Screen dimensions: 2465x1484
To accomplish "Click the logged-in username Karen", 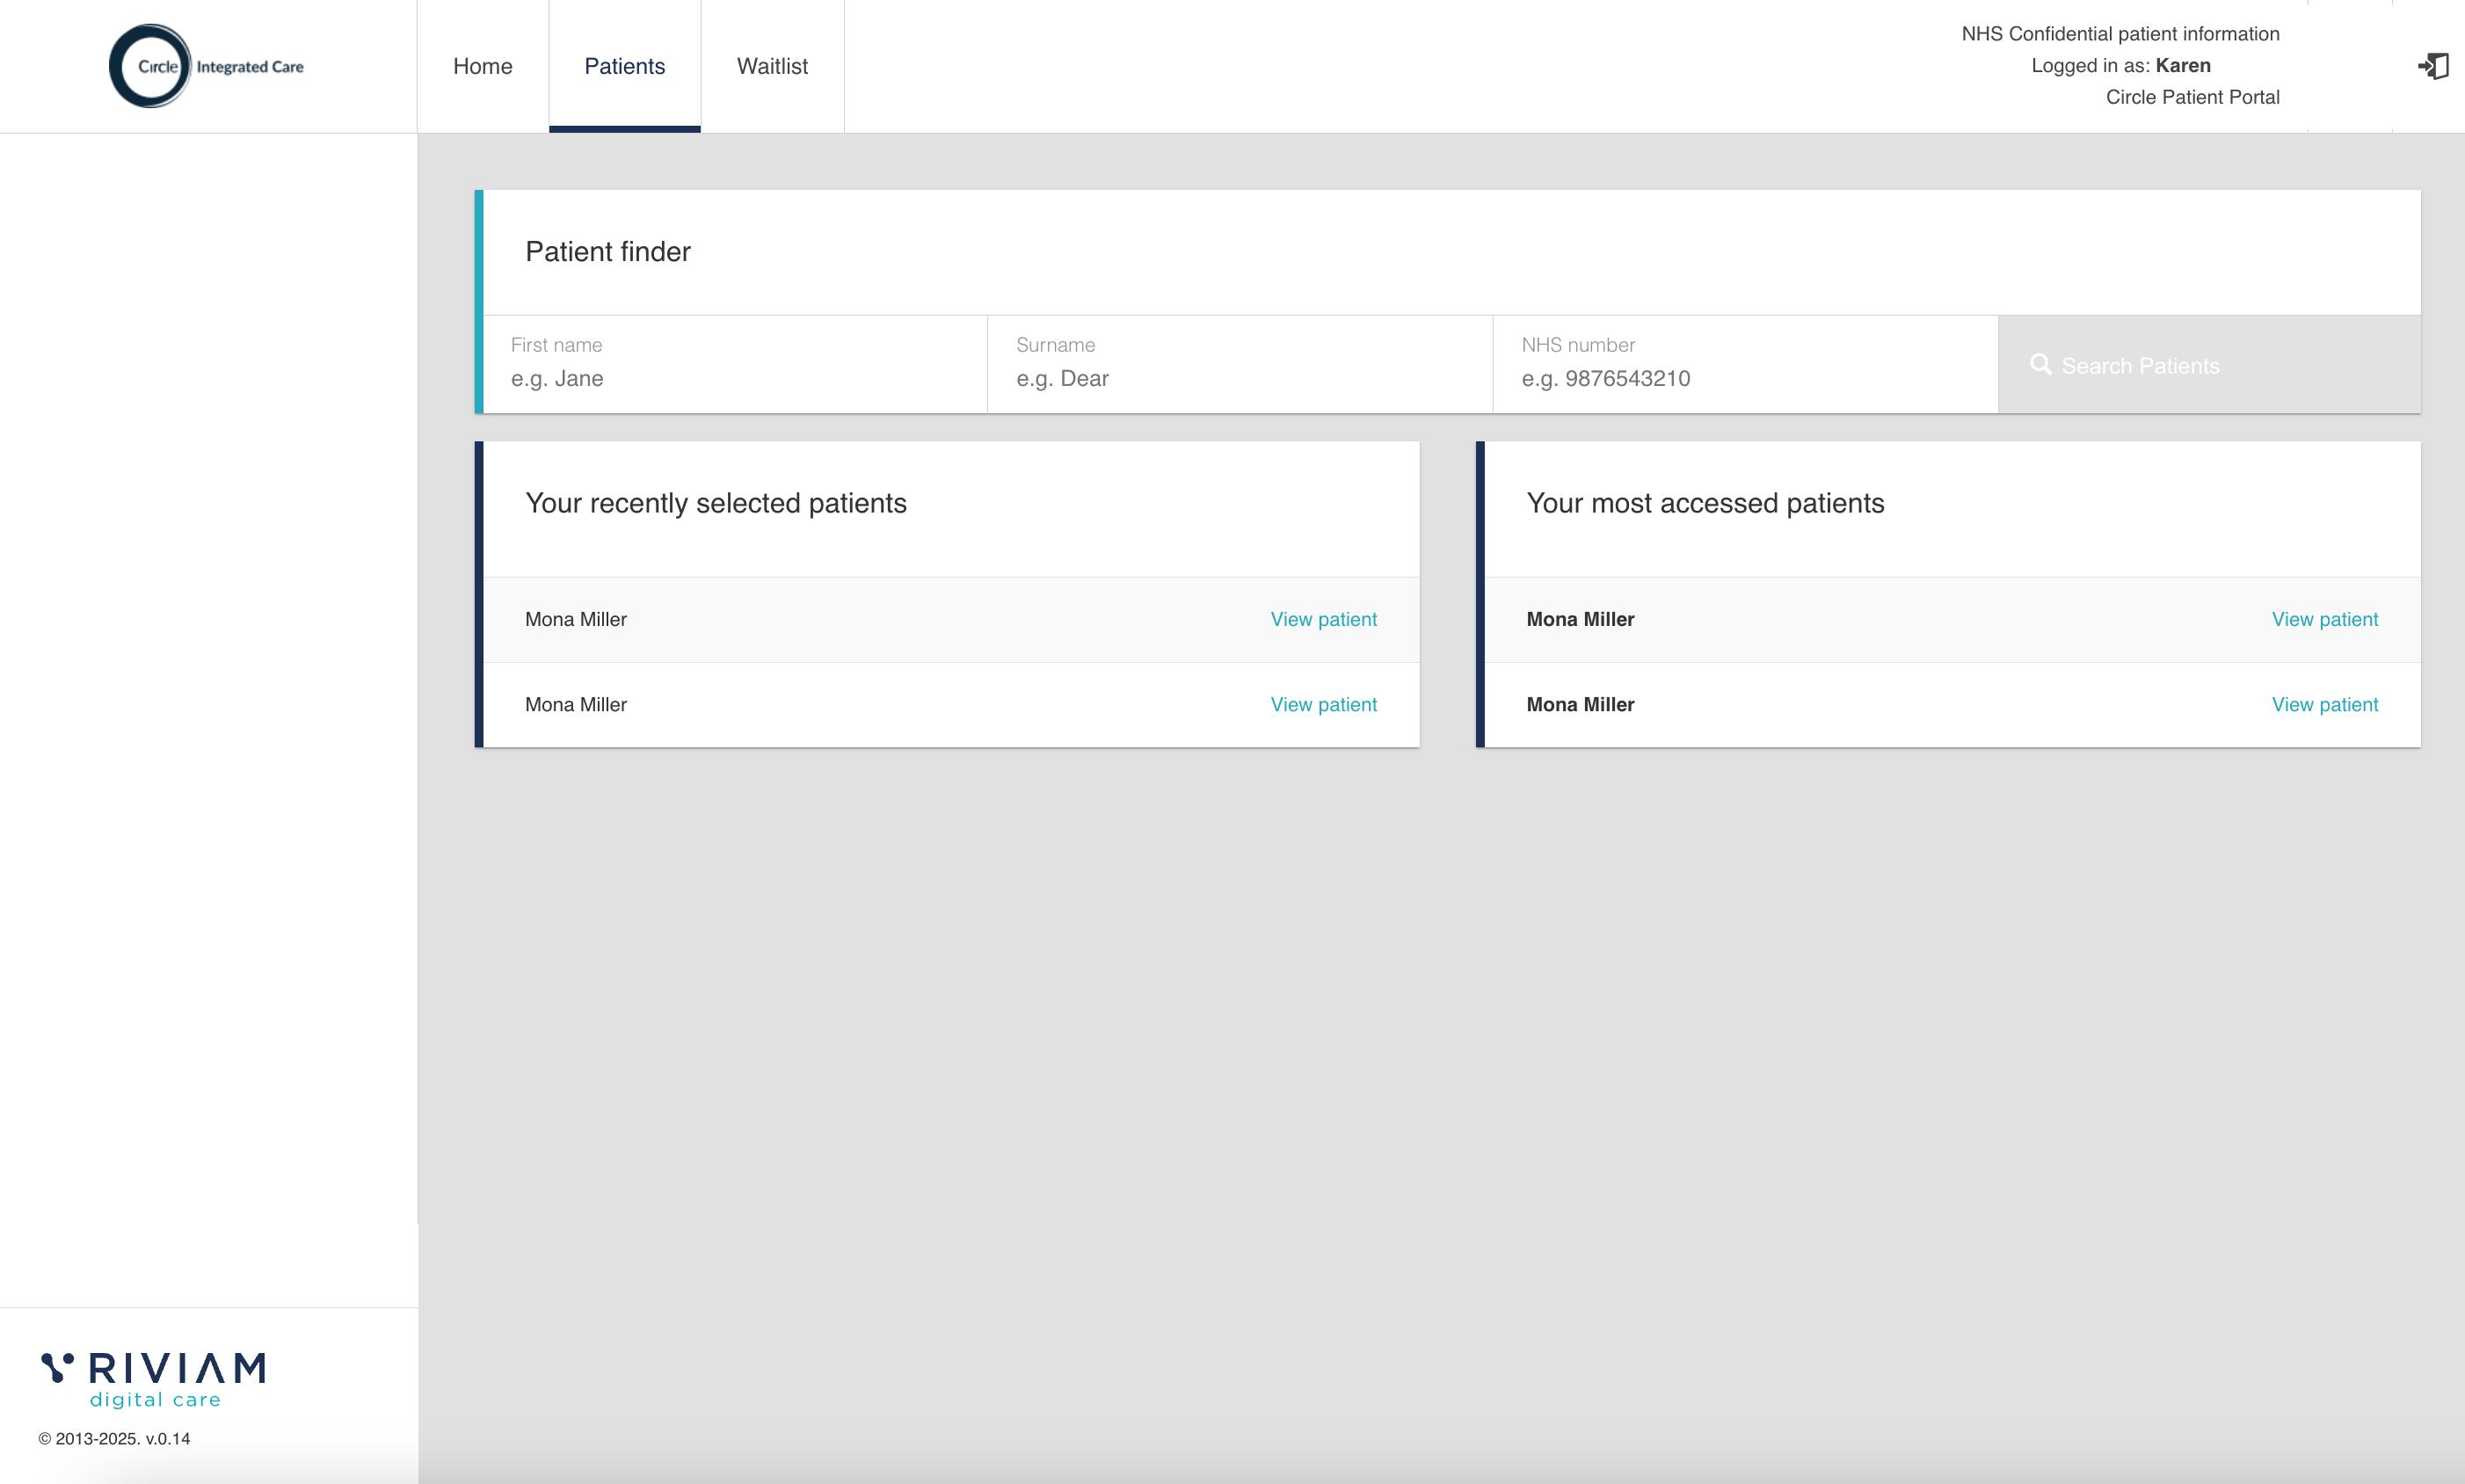I will (x=2182, y=66).
